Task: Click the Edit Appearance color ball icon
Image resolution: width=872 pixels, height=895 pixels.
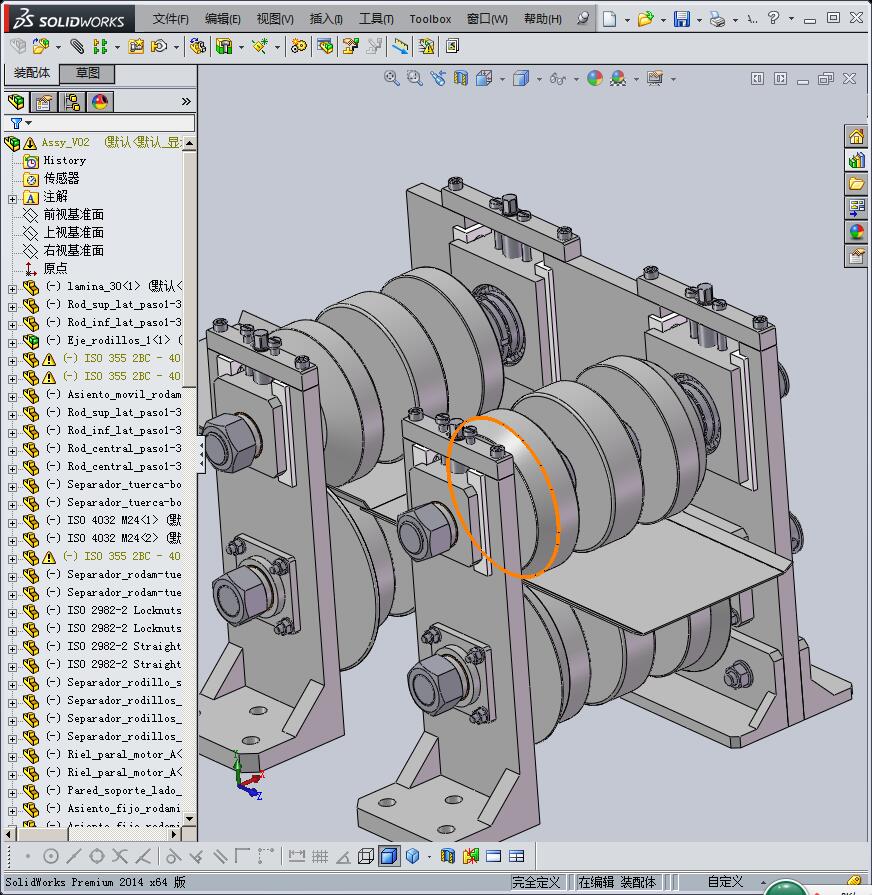Action: 595,78
